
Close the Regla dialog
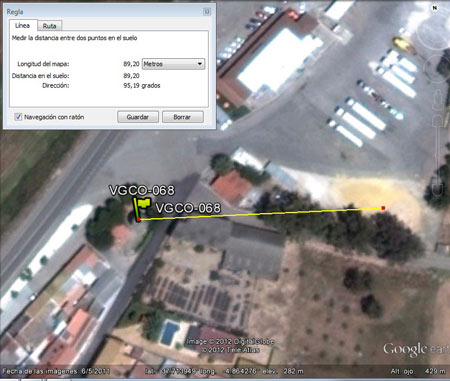coord(207,12)
